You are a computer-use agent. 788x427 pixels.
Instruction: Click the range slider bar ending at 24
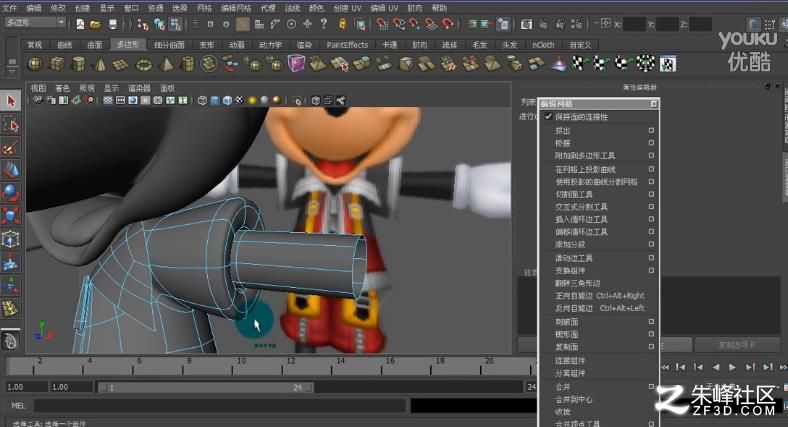point(206,387)
